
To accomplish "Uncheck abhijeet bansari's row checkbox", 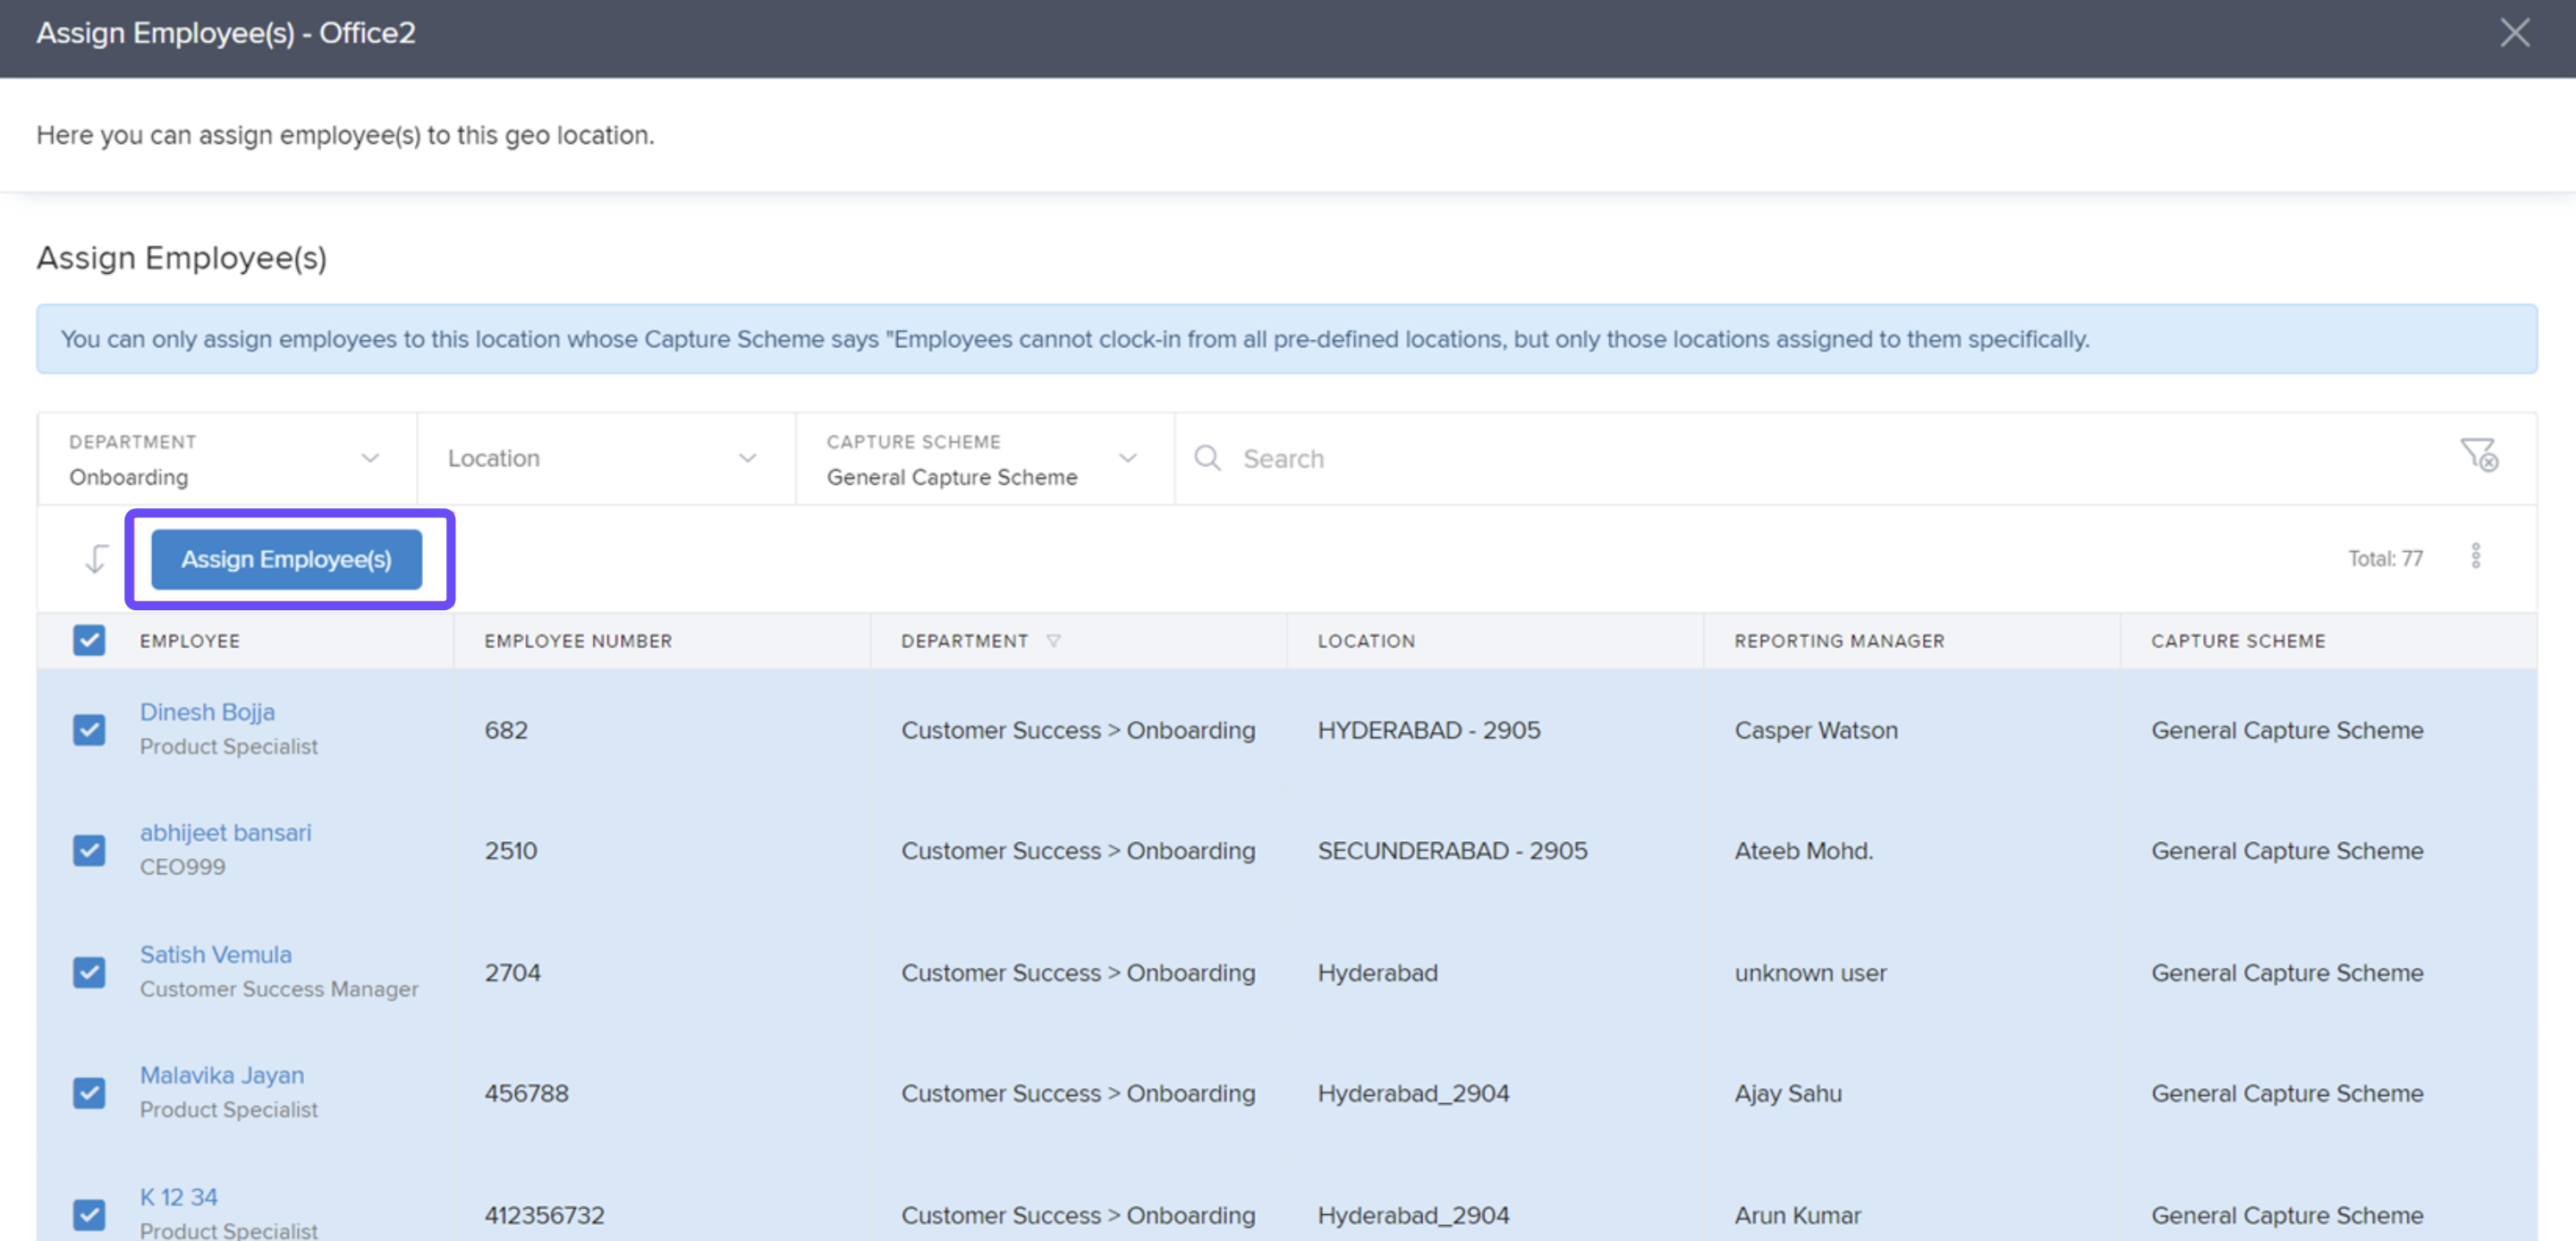I will click(89, 851).
